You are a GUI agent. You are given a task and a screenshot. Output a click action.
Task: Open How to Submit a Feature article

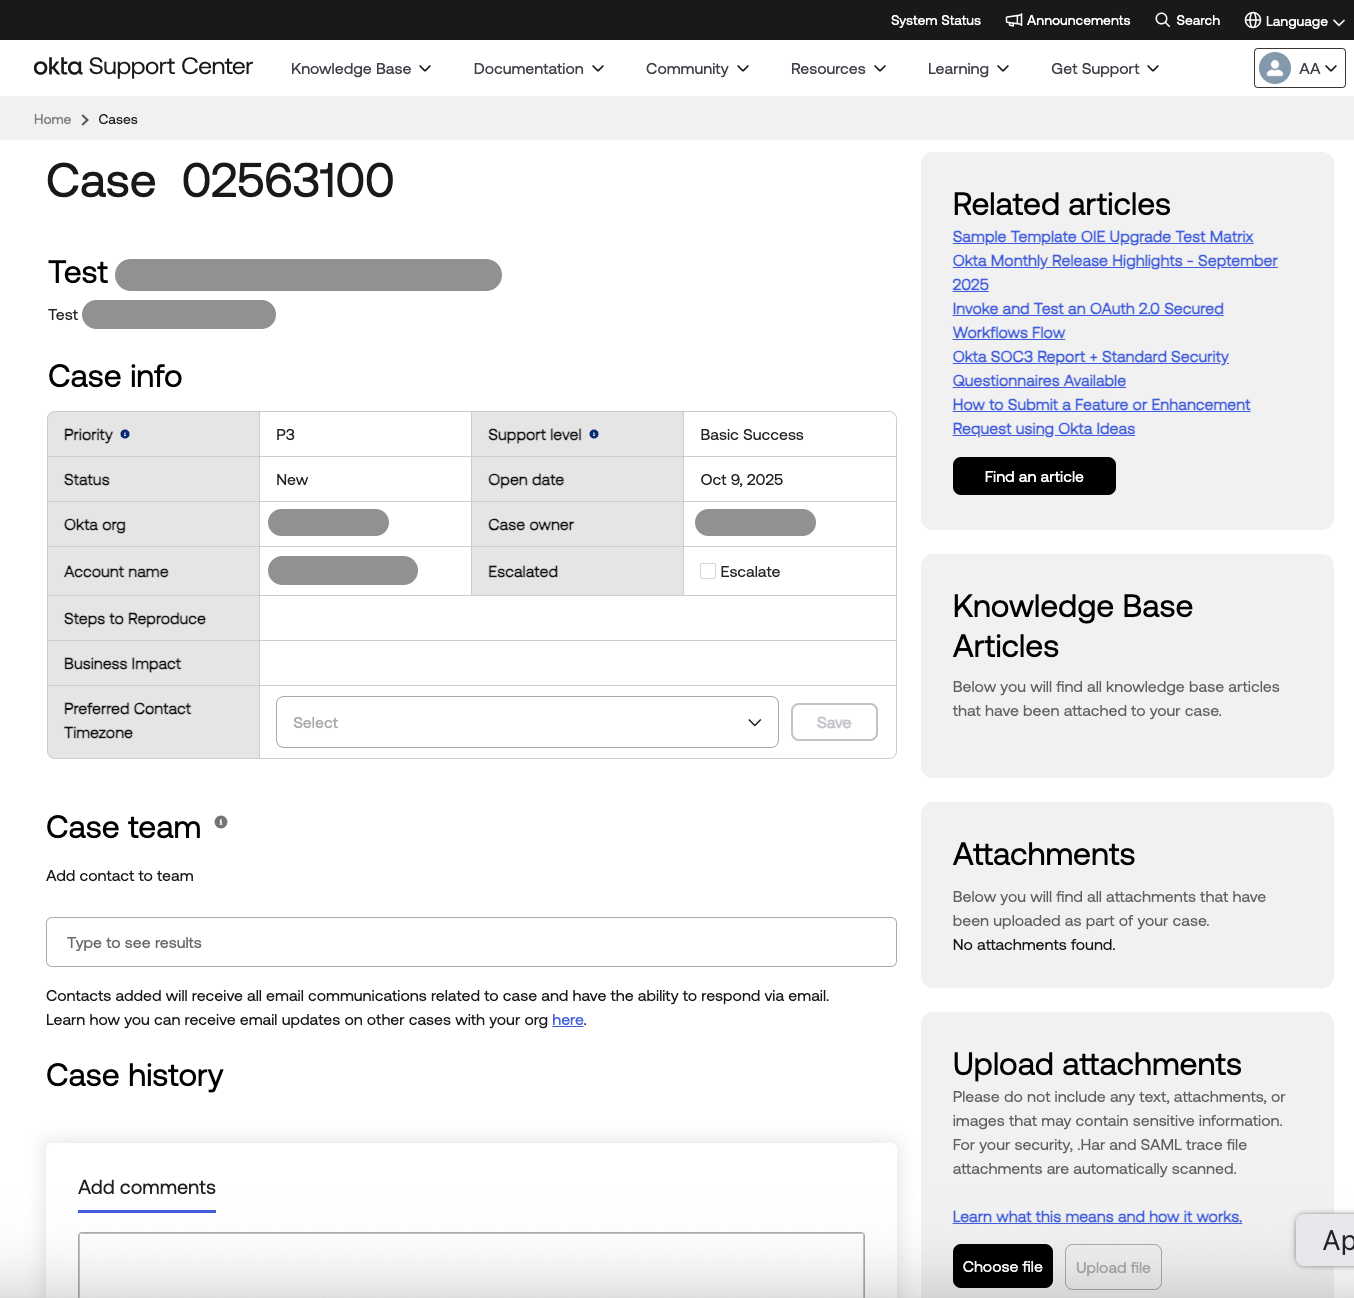[1102, 417]
